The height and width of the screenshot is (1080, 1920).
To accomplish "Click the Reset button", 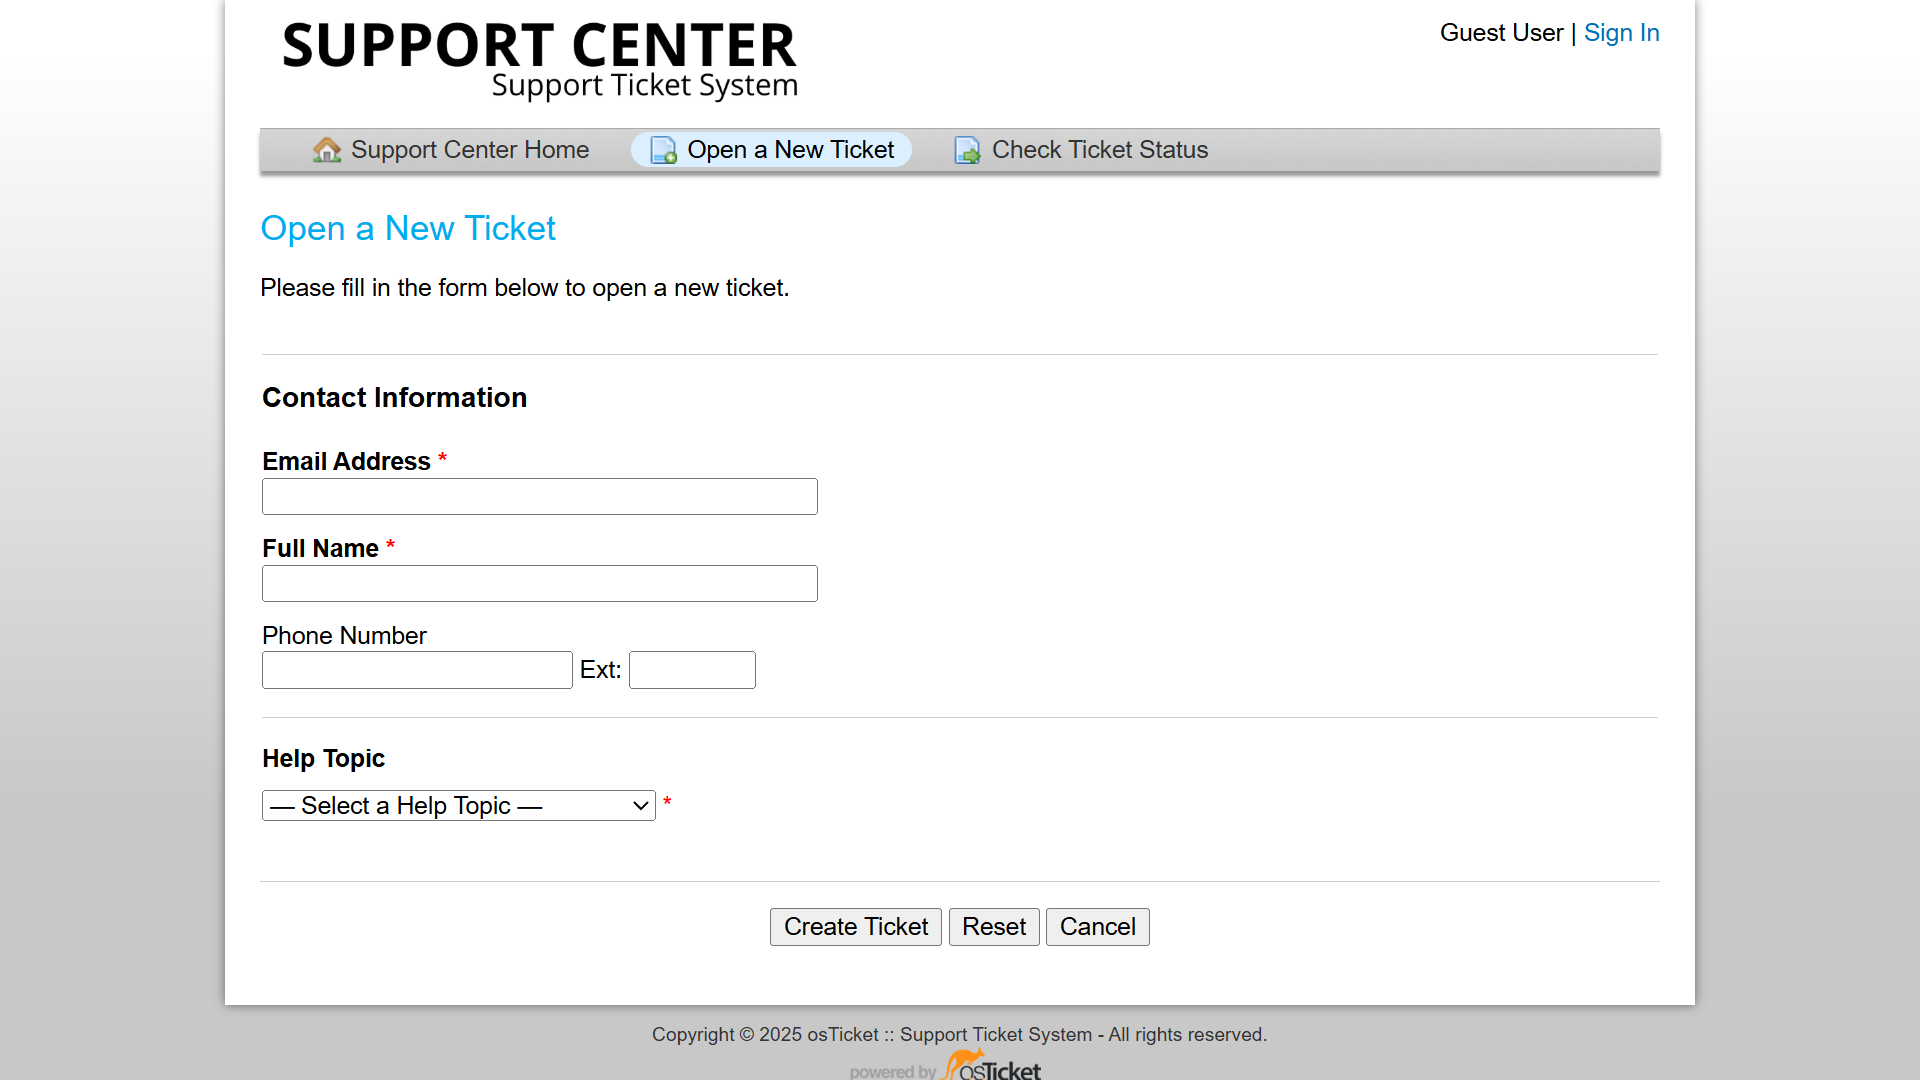I will point(994,927).
